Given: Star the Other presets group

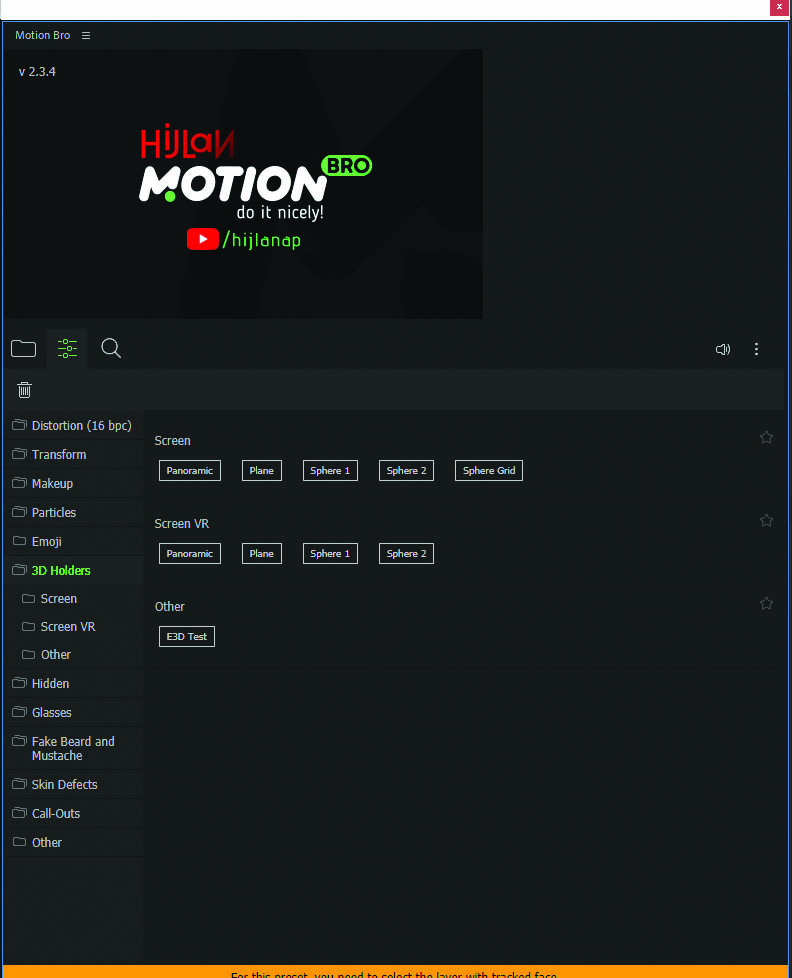Looking at the screenshot, I should 766,603.
